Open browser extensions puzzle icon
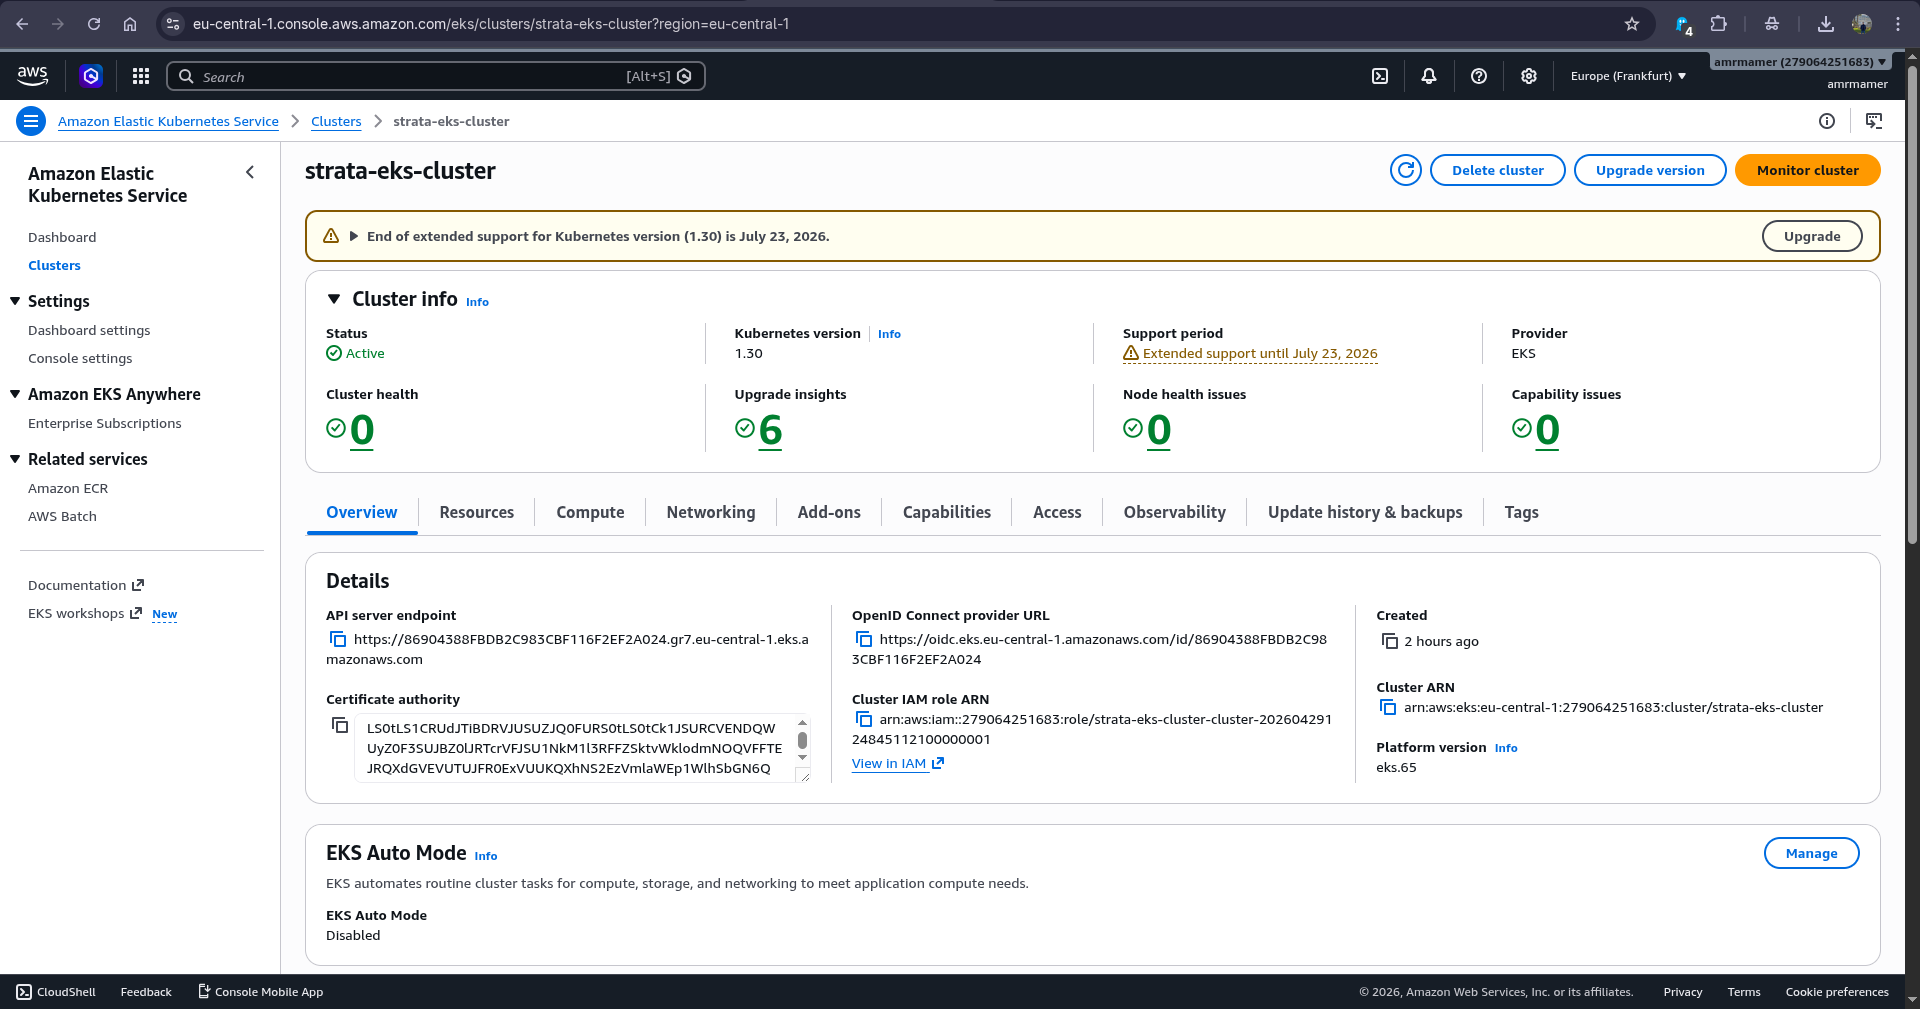This screenshot has height=1009, width=1920. click(x=1719, y=24)
